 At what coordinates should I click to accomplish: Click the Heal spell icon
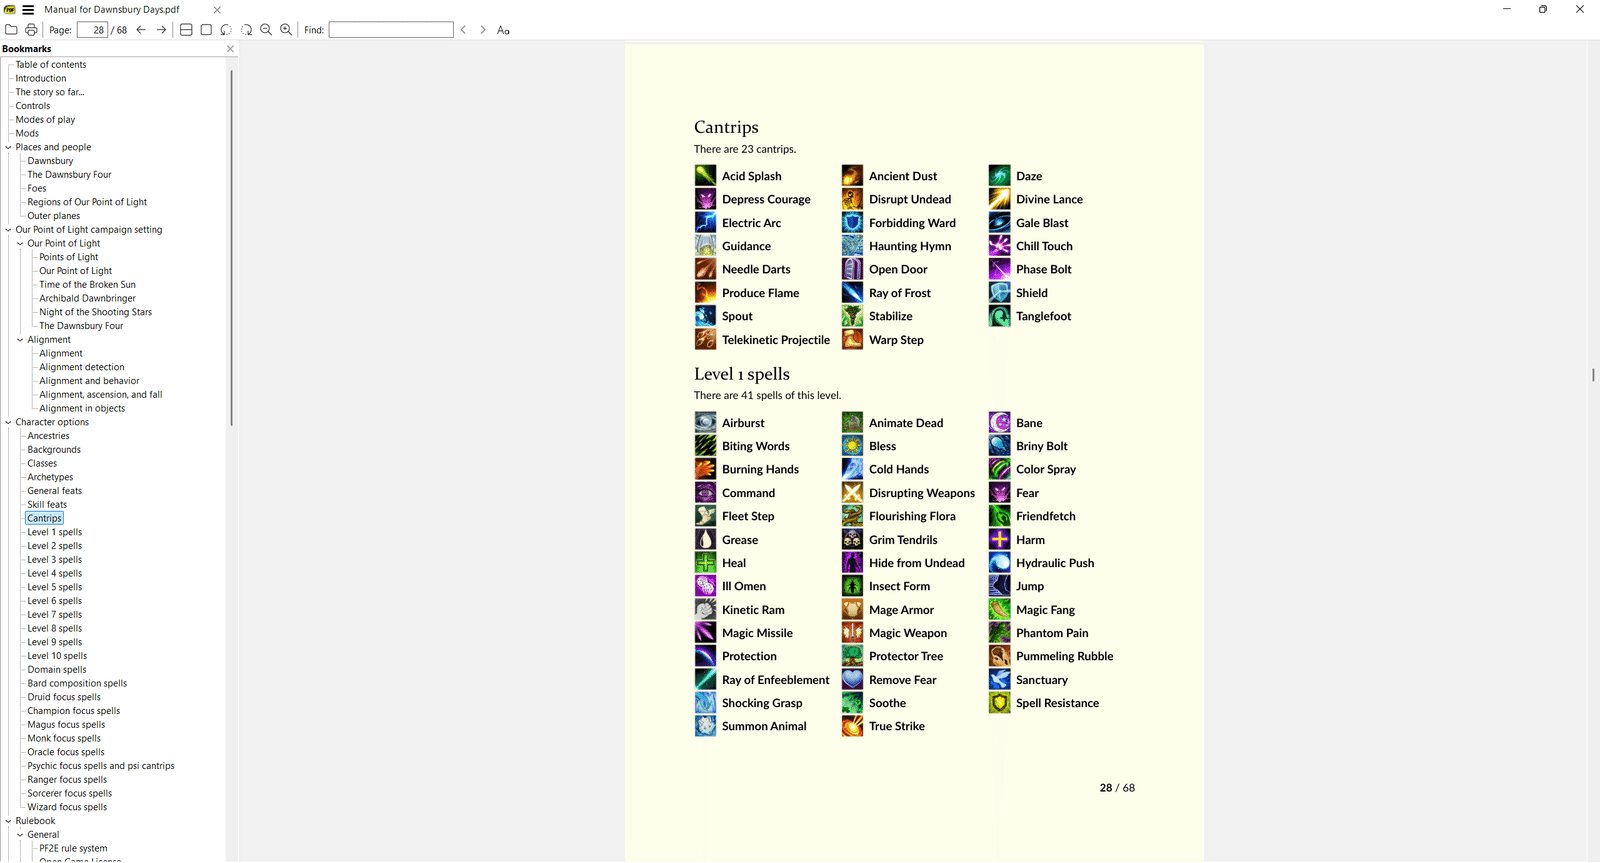coord(706,563)
